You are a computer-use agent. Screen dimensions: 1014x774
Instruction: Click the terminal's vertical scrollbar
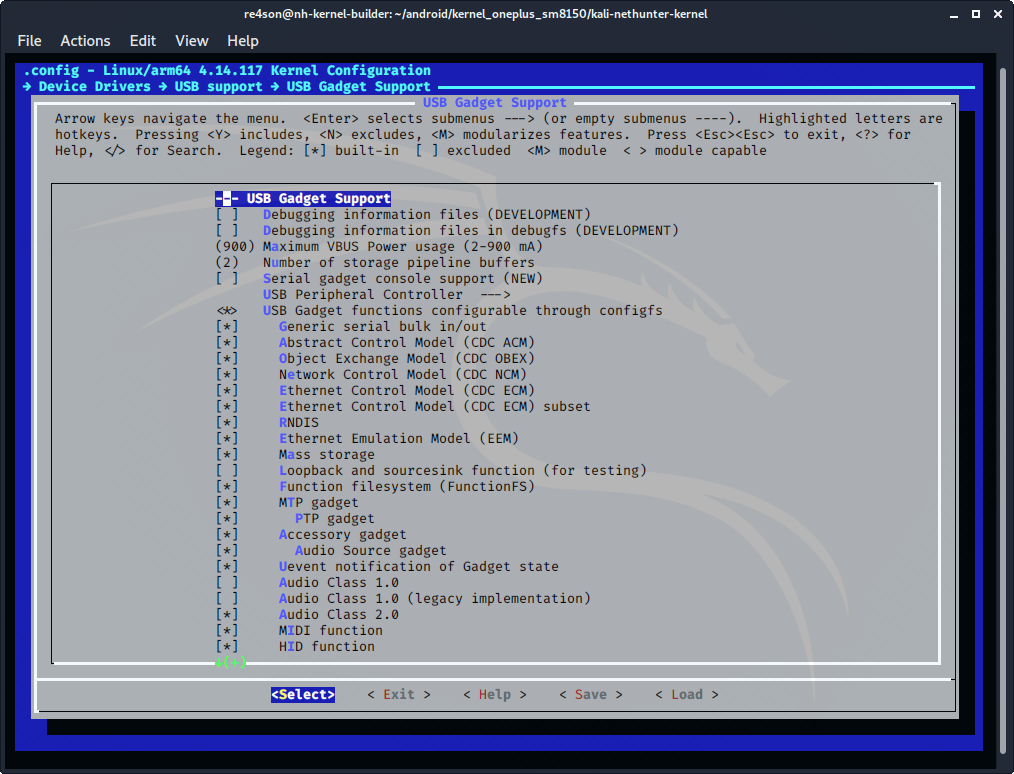pos(1004,400)
